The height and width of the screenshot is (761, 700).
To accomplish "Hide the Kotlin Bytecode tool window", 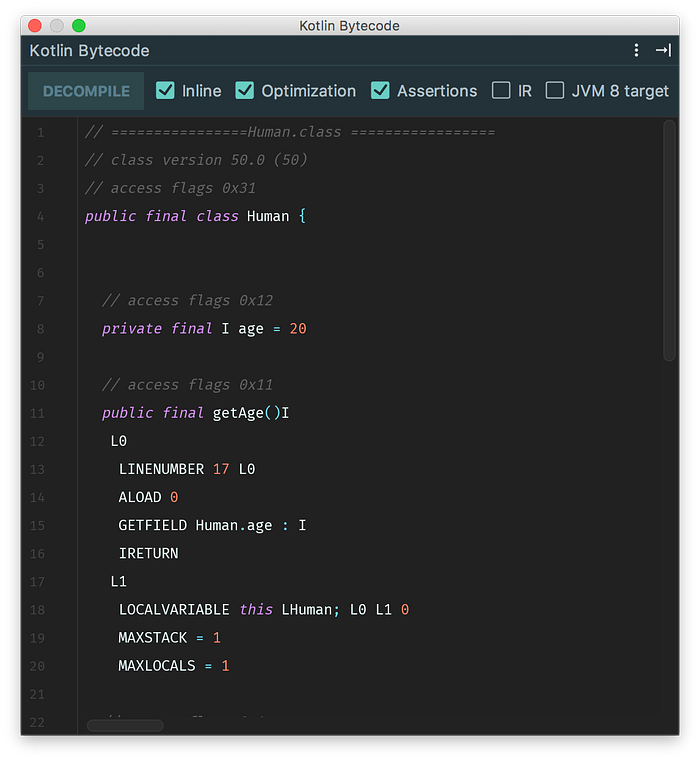I will [x=663, y=50].
